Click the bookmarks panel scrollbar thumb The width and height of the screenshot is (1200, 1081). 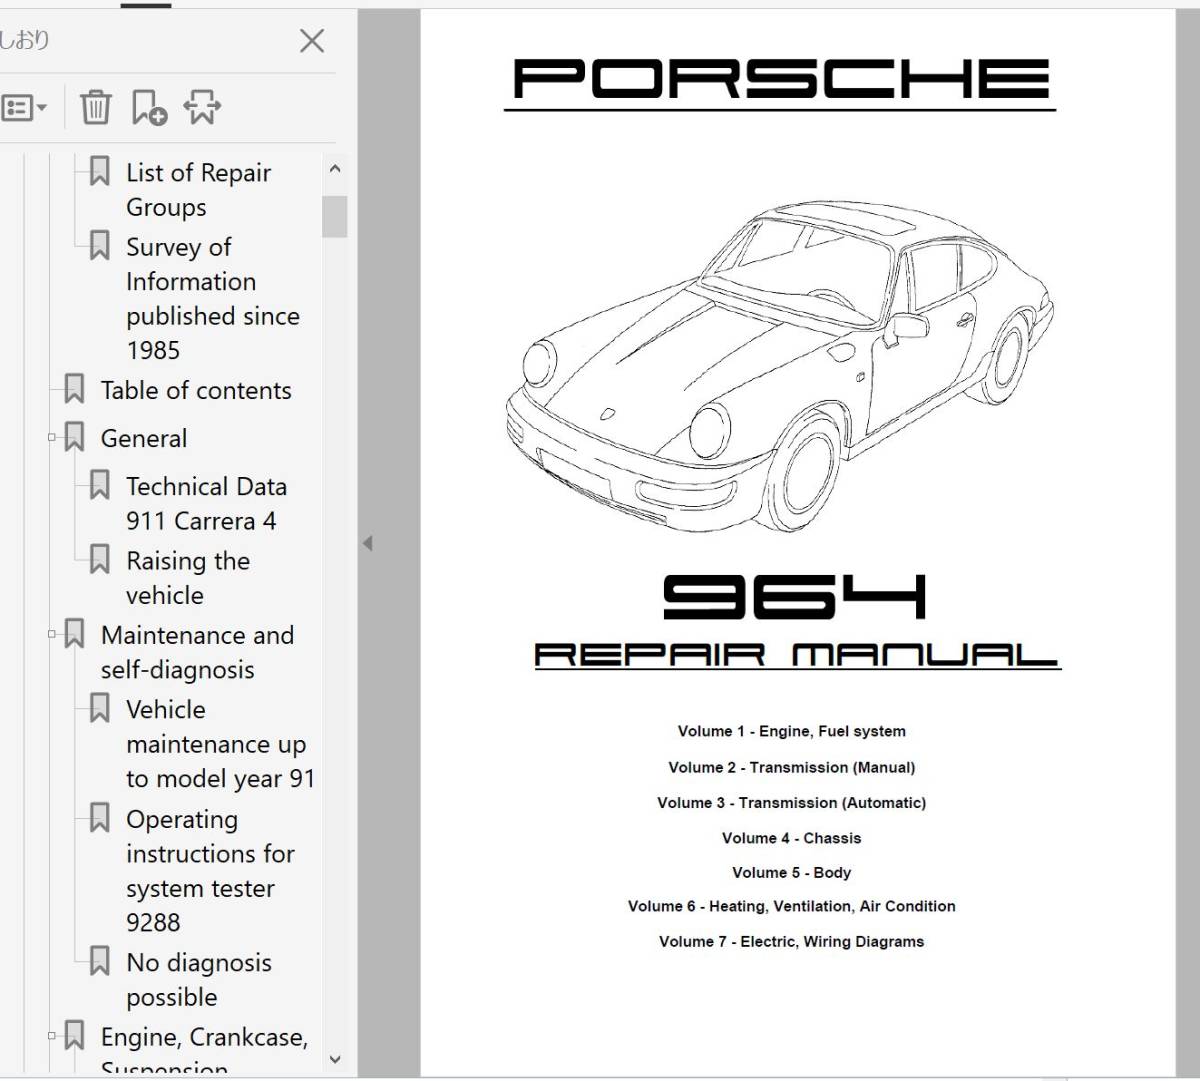tap(335, 216)
